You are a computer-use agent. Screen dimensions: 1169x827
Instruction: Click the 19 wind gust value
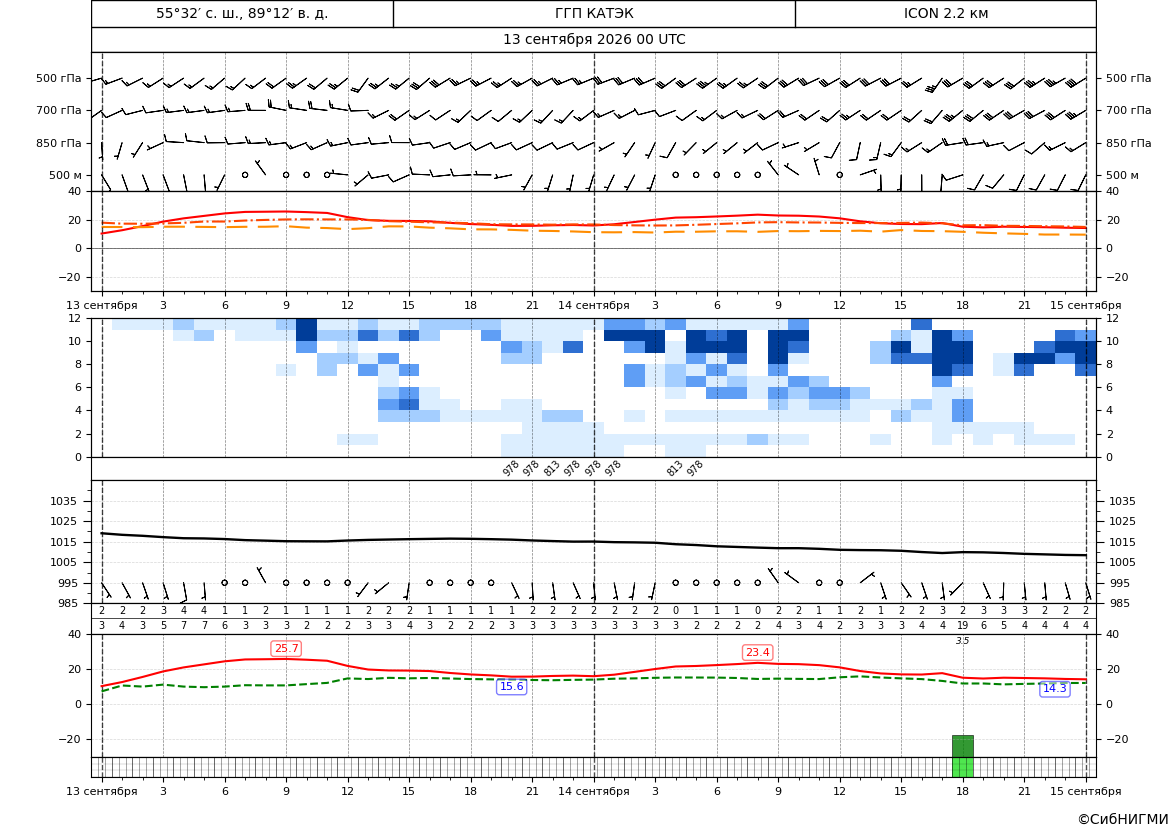pos(962,626)
